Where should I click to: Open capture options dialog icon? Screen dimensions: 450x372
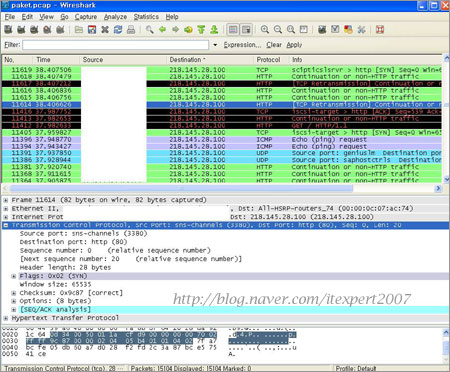pyautogui.click(x=21, y=30)
